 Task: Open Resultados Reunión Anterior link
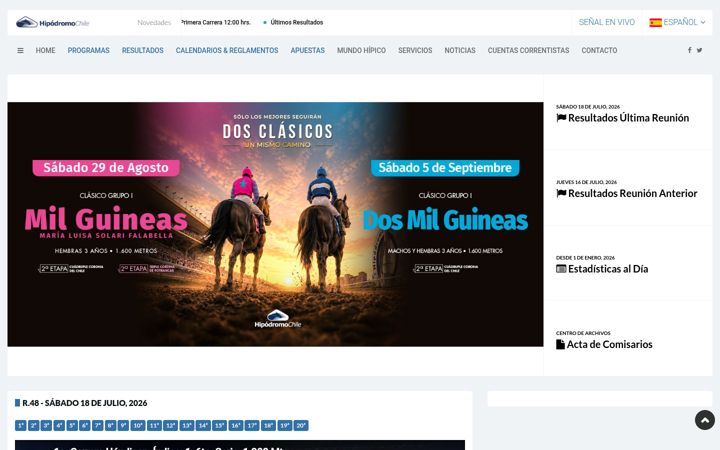tap(632, 193)
